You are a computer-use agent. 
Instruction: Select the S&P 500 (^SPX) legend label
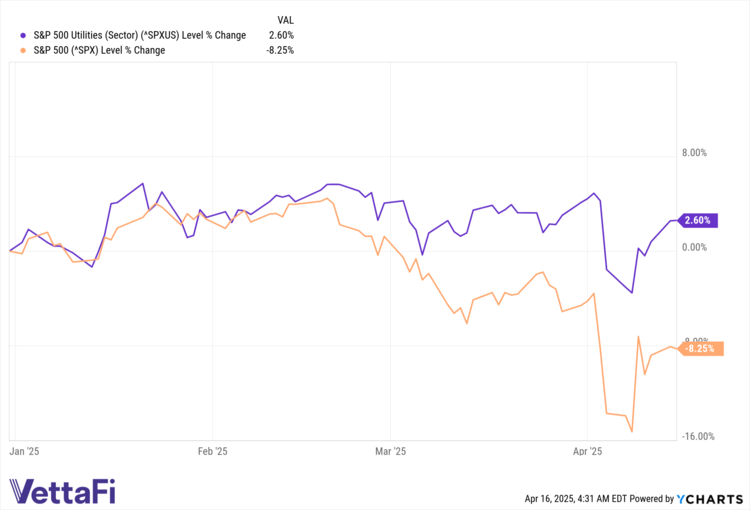99,50
